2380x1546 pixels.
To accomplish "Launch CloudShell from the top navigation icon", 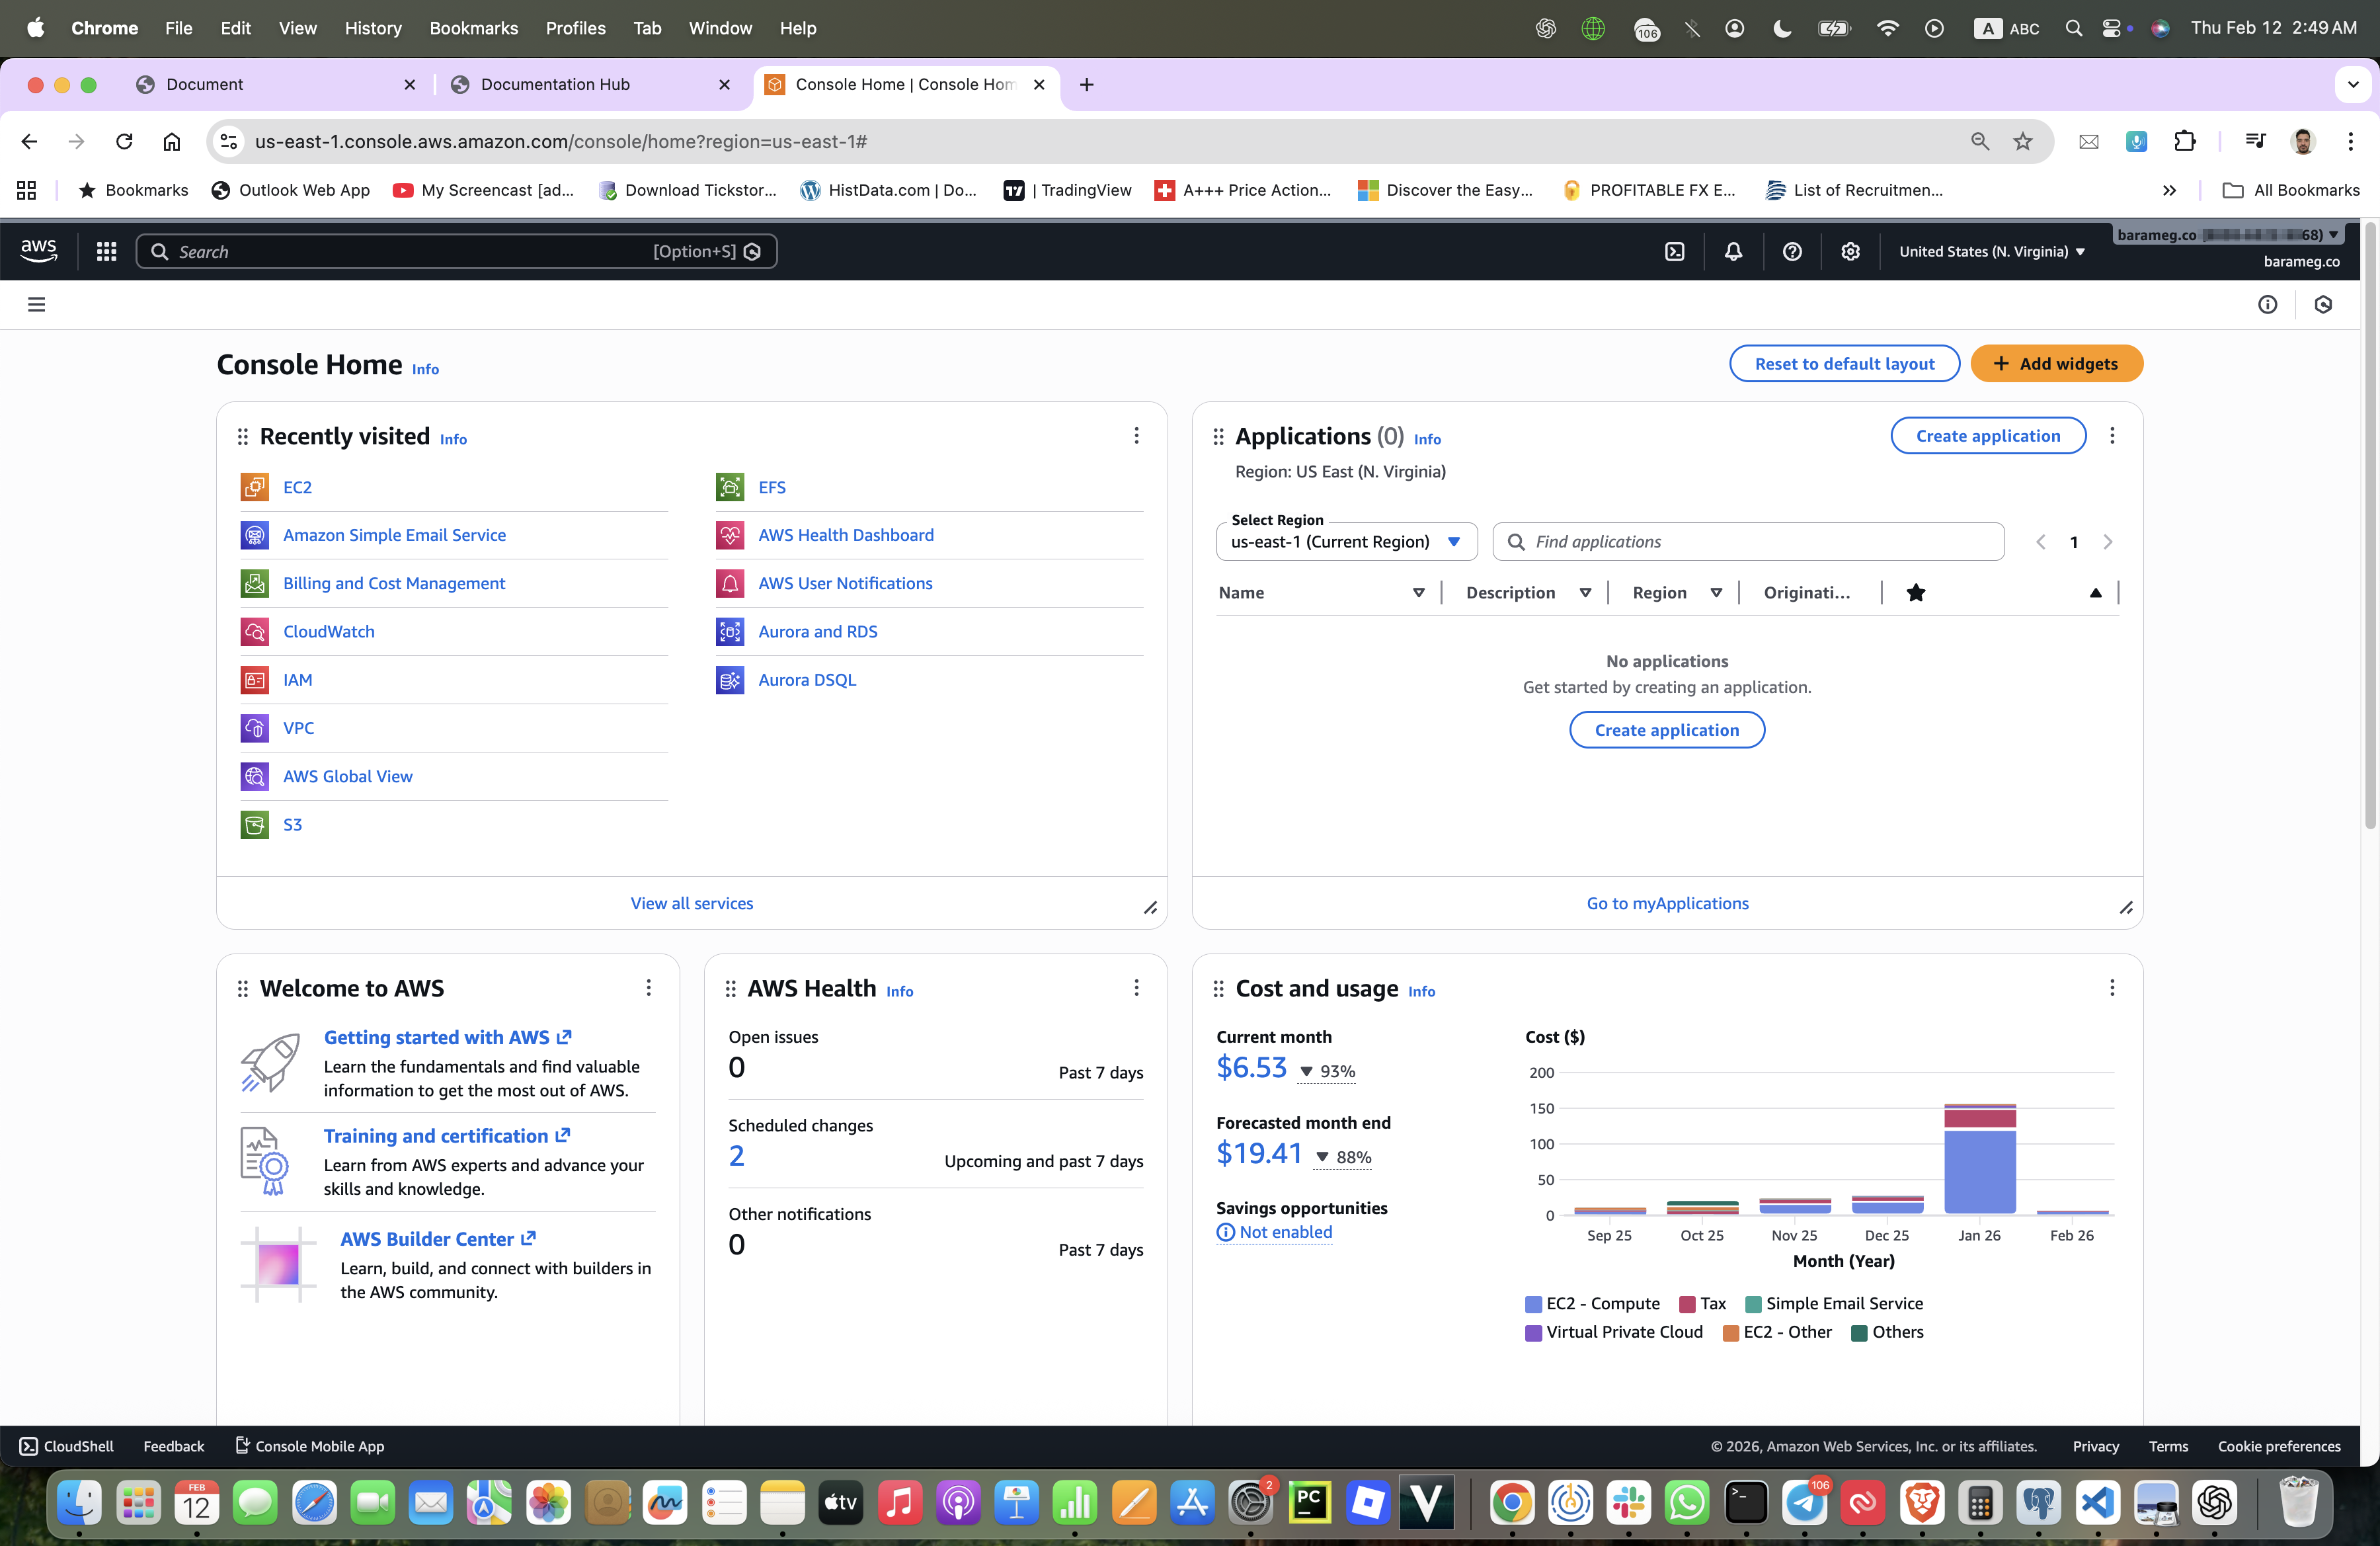I will coord(1675,251).
